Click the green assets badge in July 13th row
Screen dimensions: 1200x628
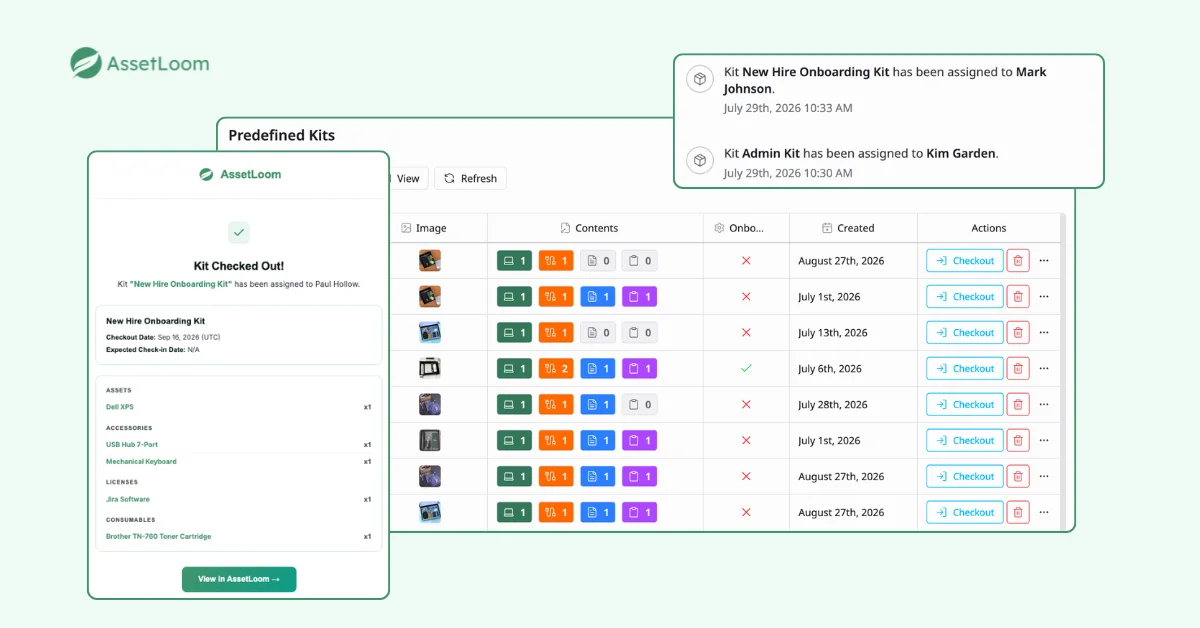tap(514, 332)
